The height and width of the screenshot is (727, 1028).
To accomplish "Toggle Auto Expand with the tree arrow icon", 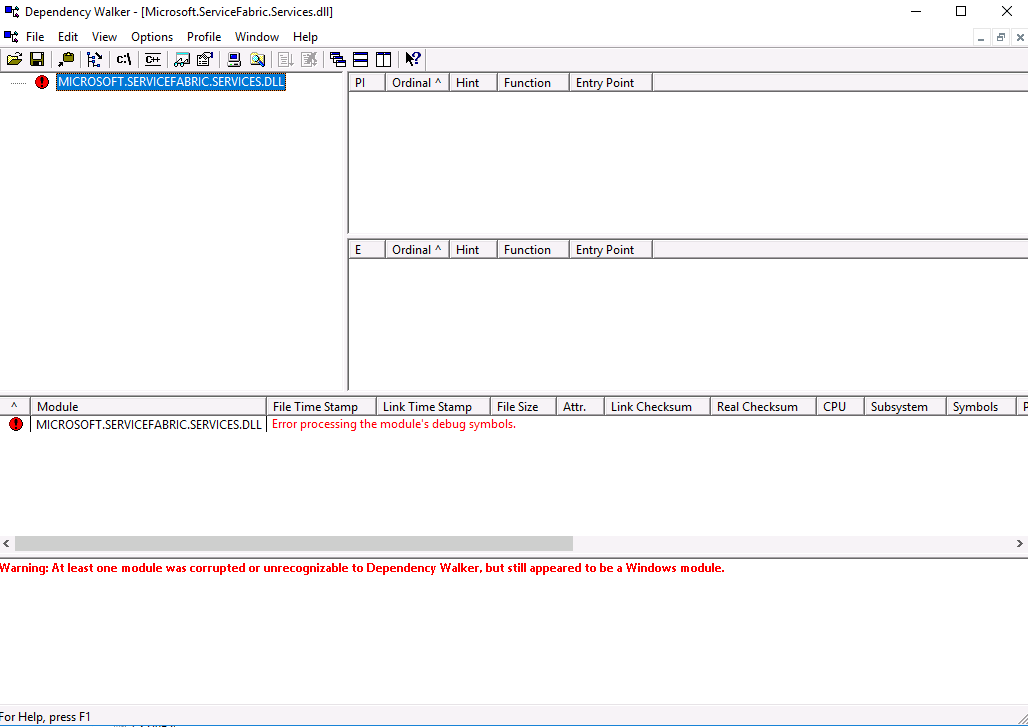I will [94, 59].
